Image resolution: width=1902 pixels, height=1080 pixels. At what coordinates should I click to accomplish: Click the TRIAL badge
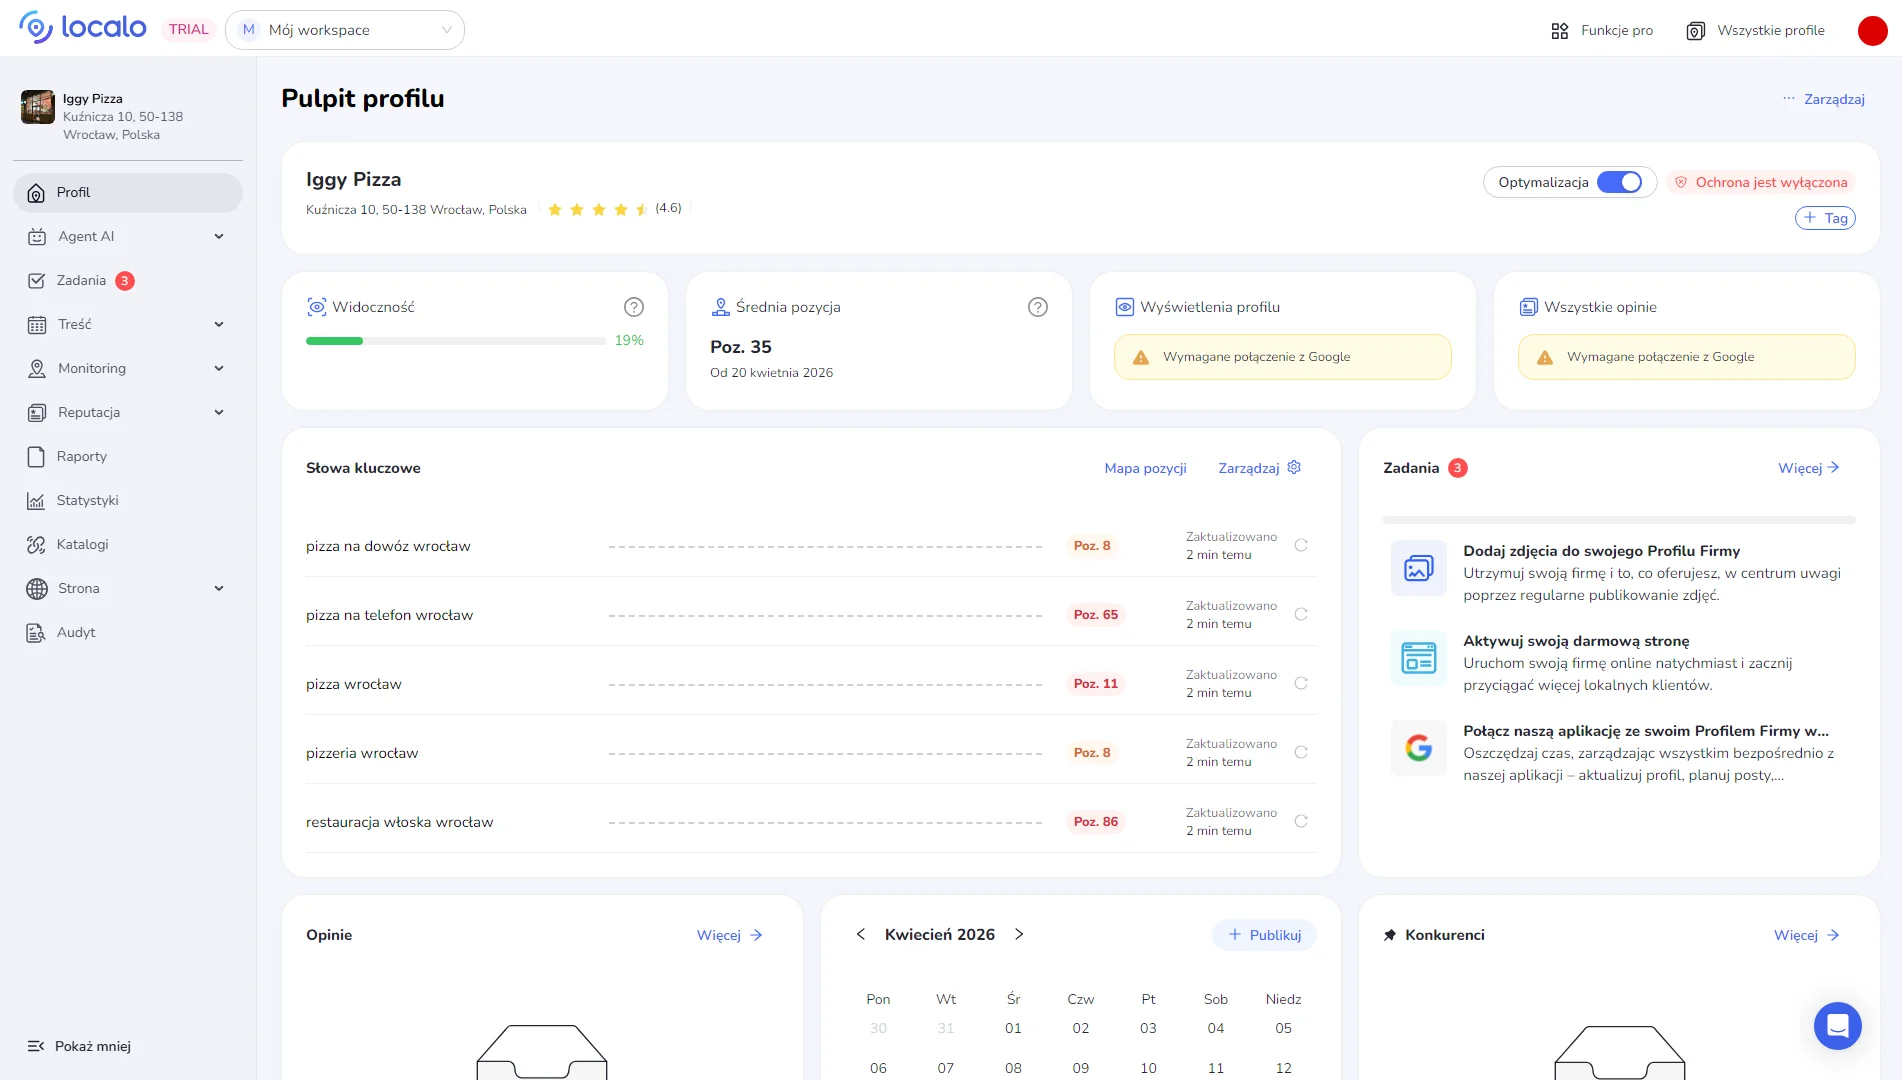point(189,29)
